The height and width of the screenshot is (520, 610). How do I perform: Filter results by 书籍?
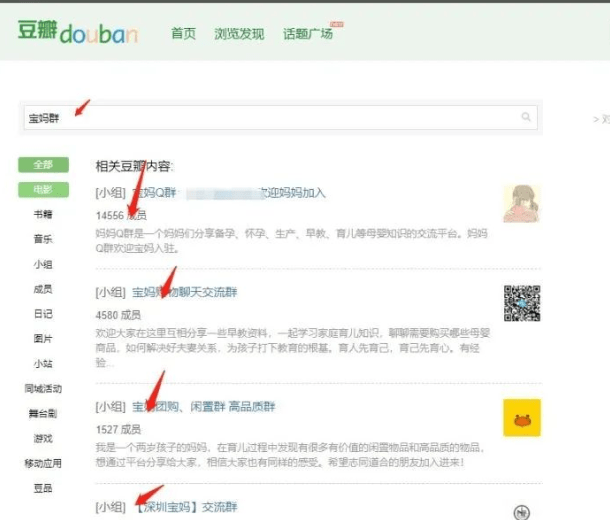click(x=43, y=214)
